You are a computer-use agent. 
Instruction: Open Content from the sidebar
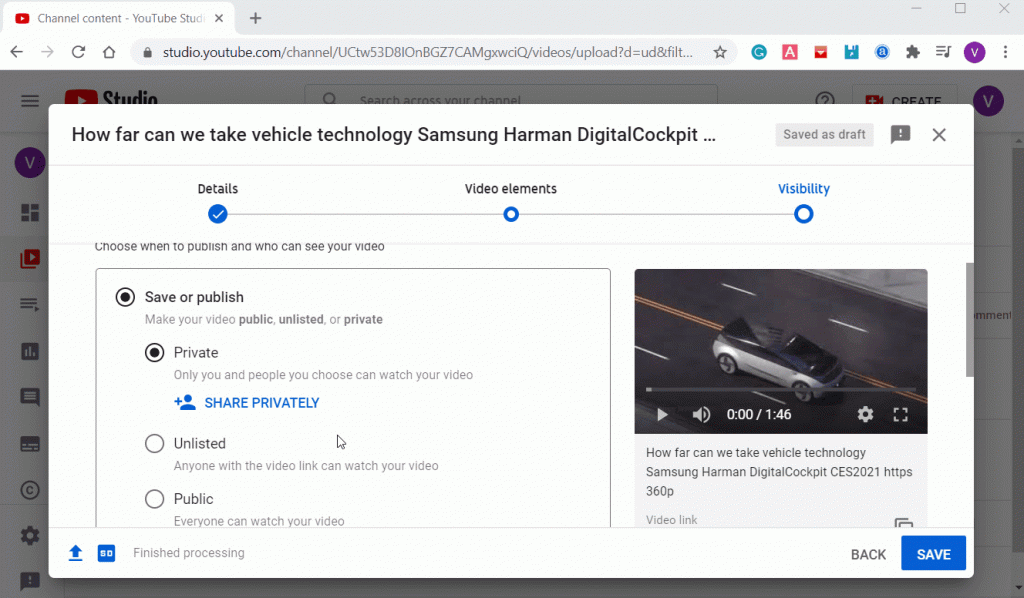(30, 259)
